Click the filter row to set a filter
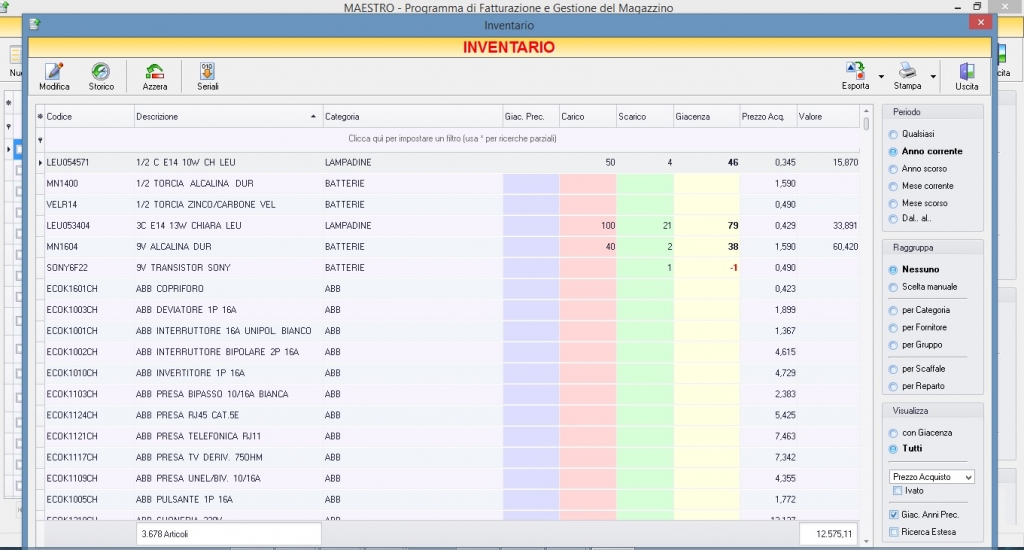Image resolution: width=1024 pixels, height=550 pixels. pos(452,138)
